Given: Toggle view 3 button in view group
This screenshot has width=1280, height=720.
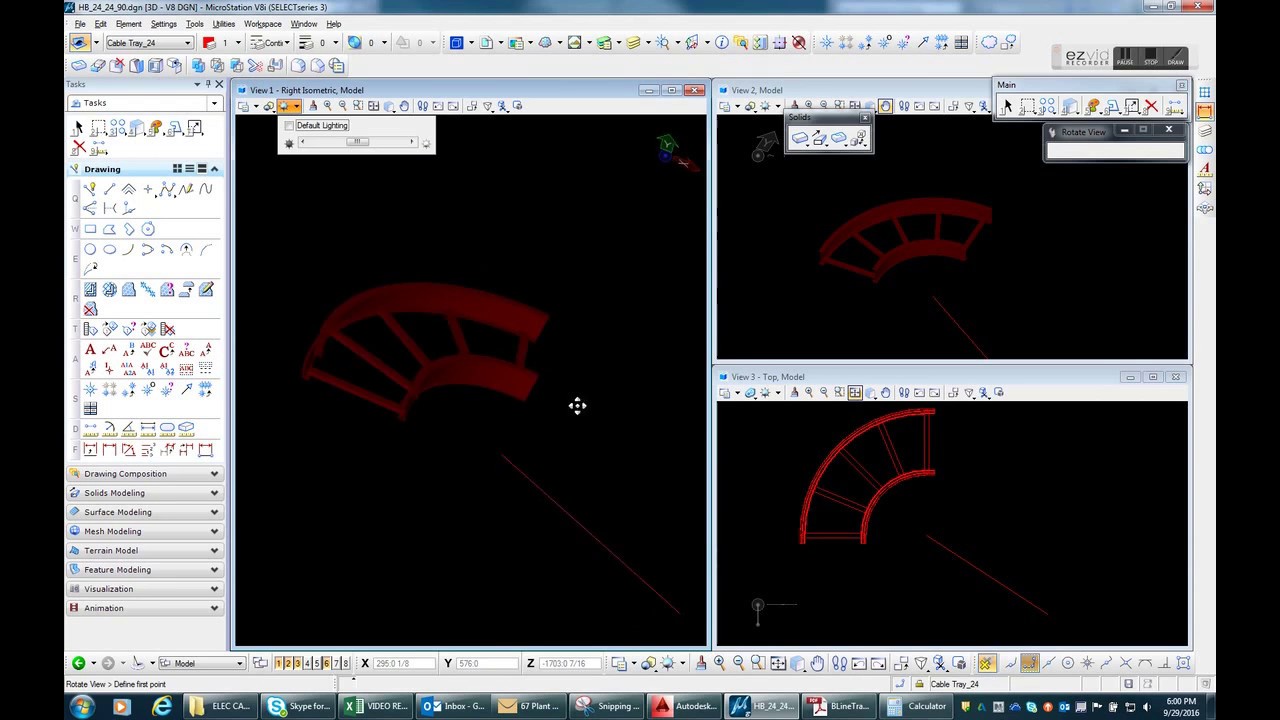Looking at the screenshot, I should [298, 663].
